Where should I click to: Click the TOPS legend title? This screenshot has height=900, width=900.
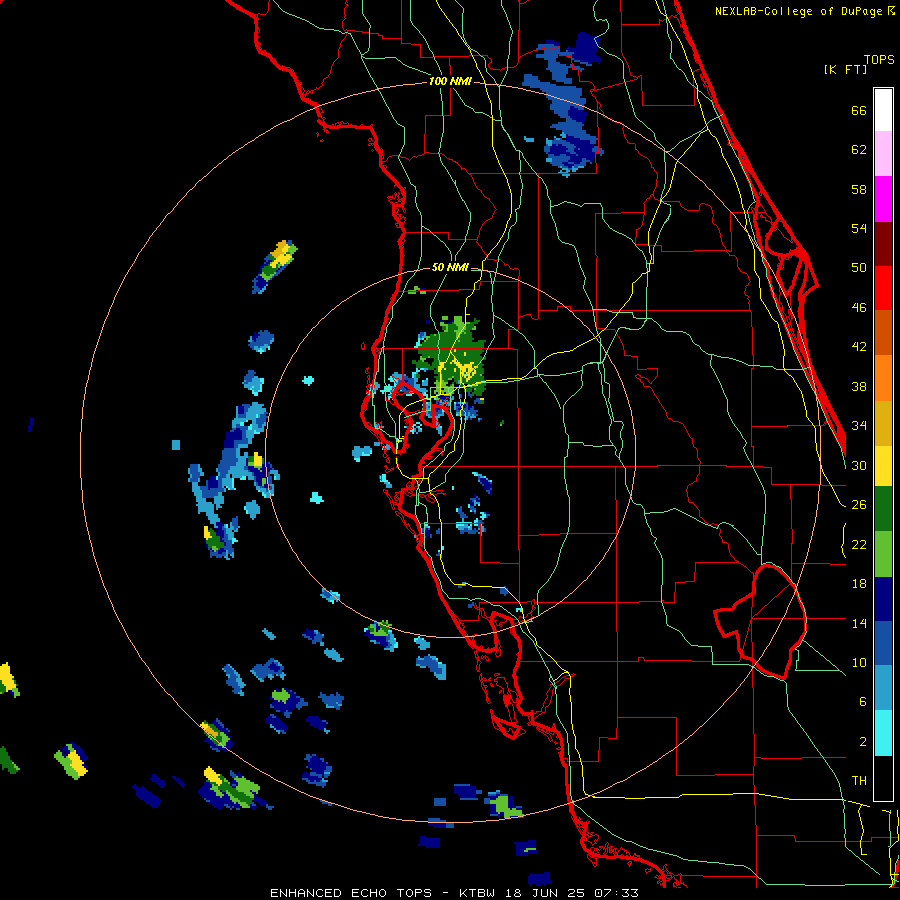point(879,60)
